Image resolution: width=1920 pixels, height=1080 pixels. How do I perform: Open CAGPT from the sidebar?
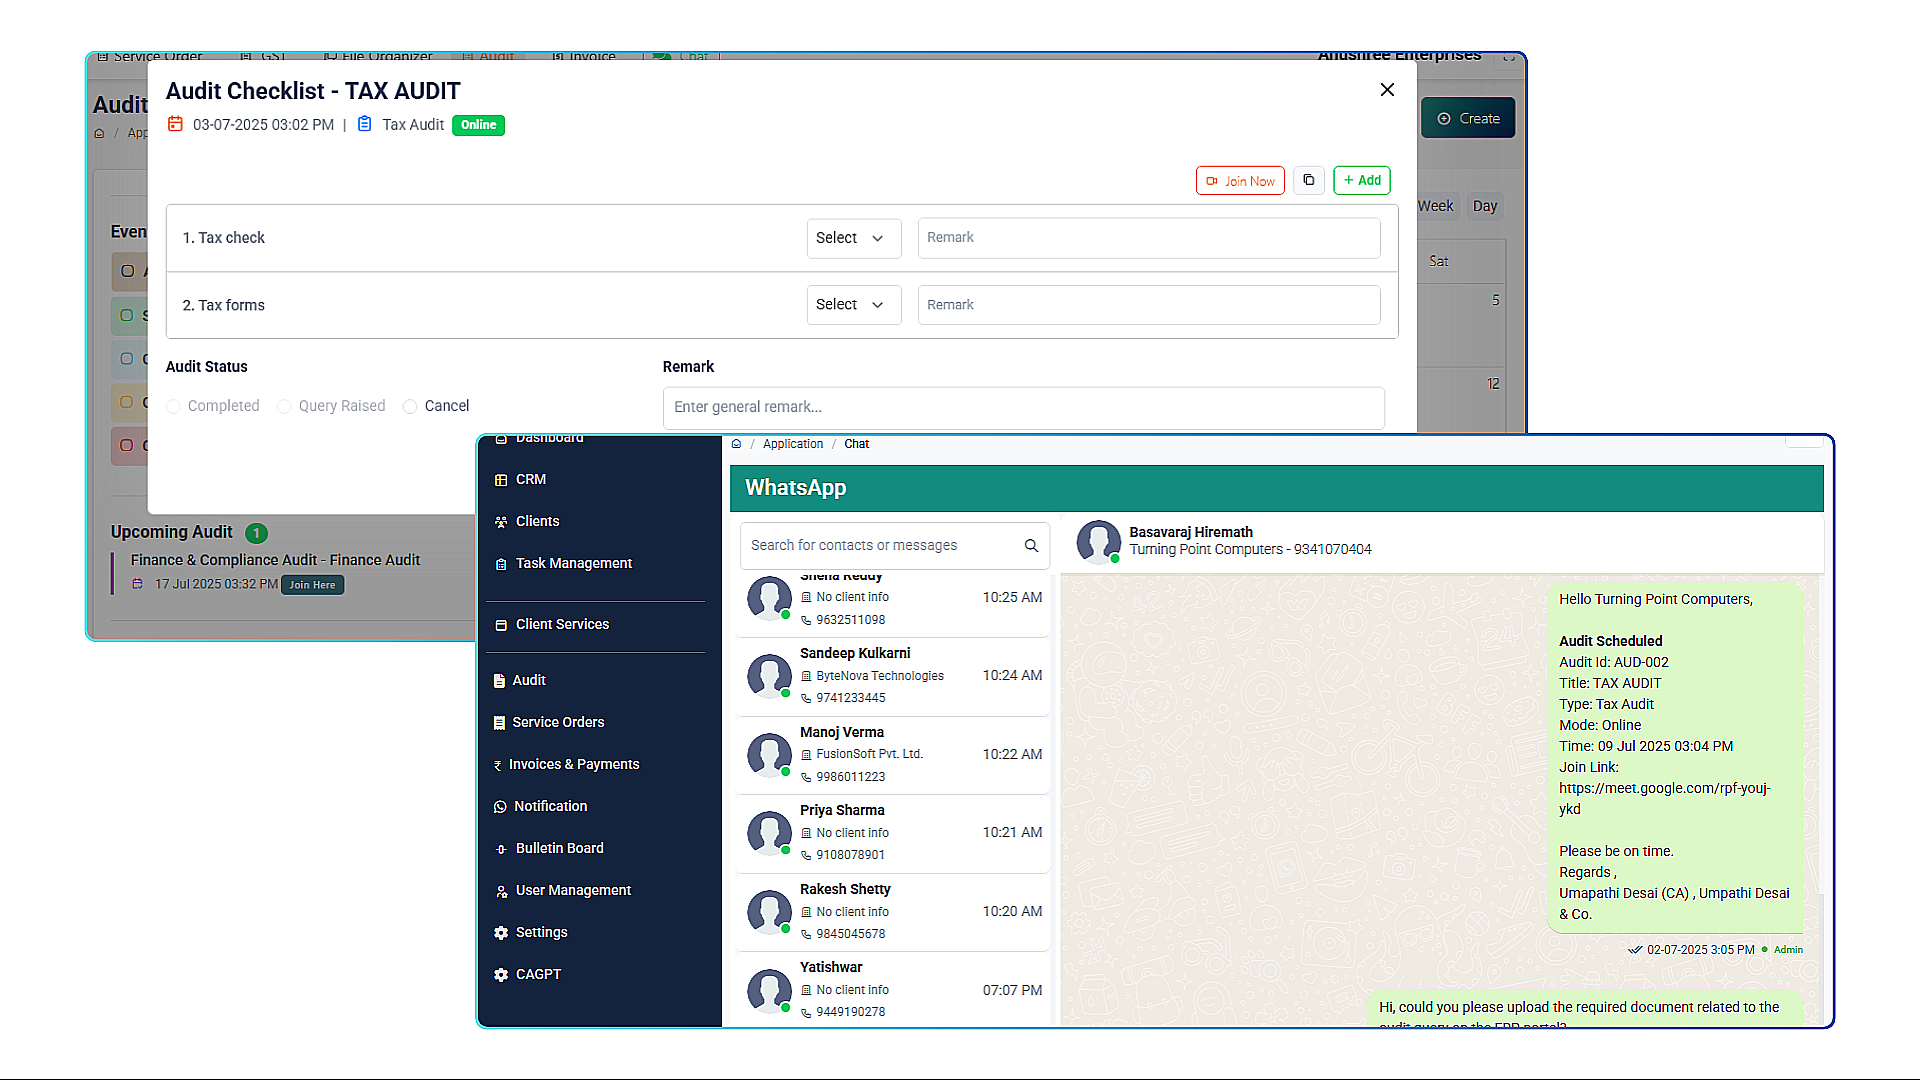point(538,974)
